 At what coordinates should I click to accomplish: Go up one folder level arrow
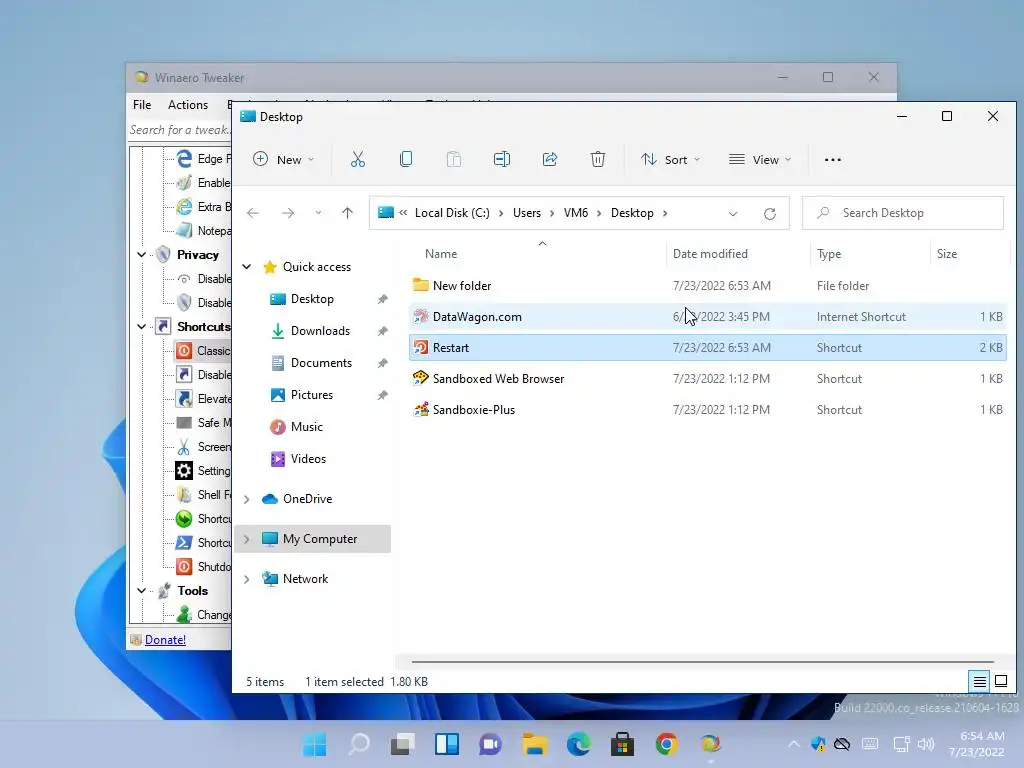[x=347, y=213]
